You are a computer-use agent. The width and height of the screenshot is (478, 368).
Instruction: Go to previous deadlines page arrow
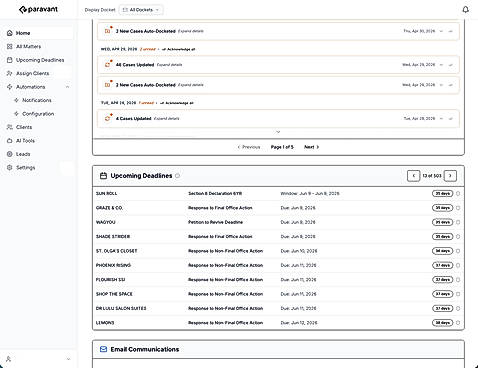point(413,176)
